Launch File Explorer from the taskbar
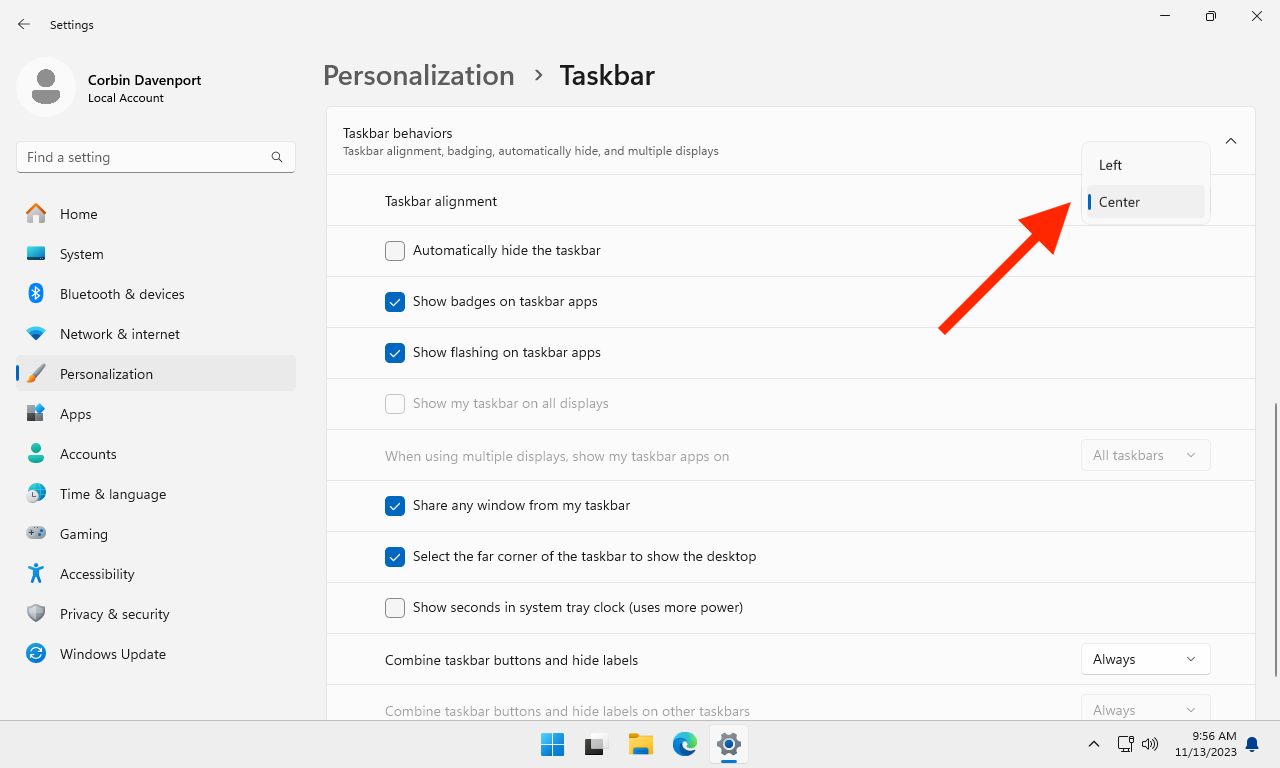Screen dimensions: 1280x768 [x=640, y=744]
